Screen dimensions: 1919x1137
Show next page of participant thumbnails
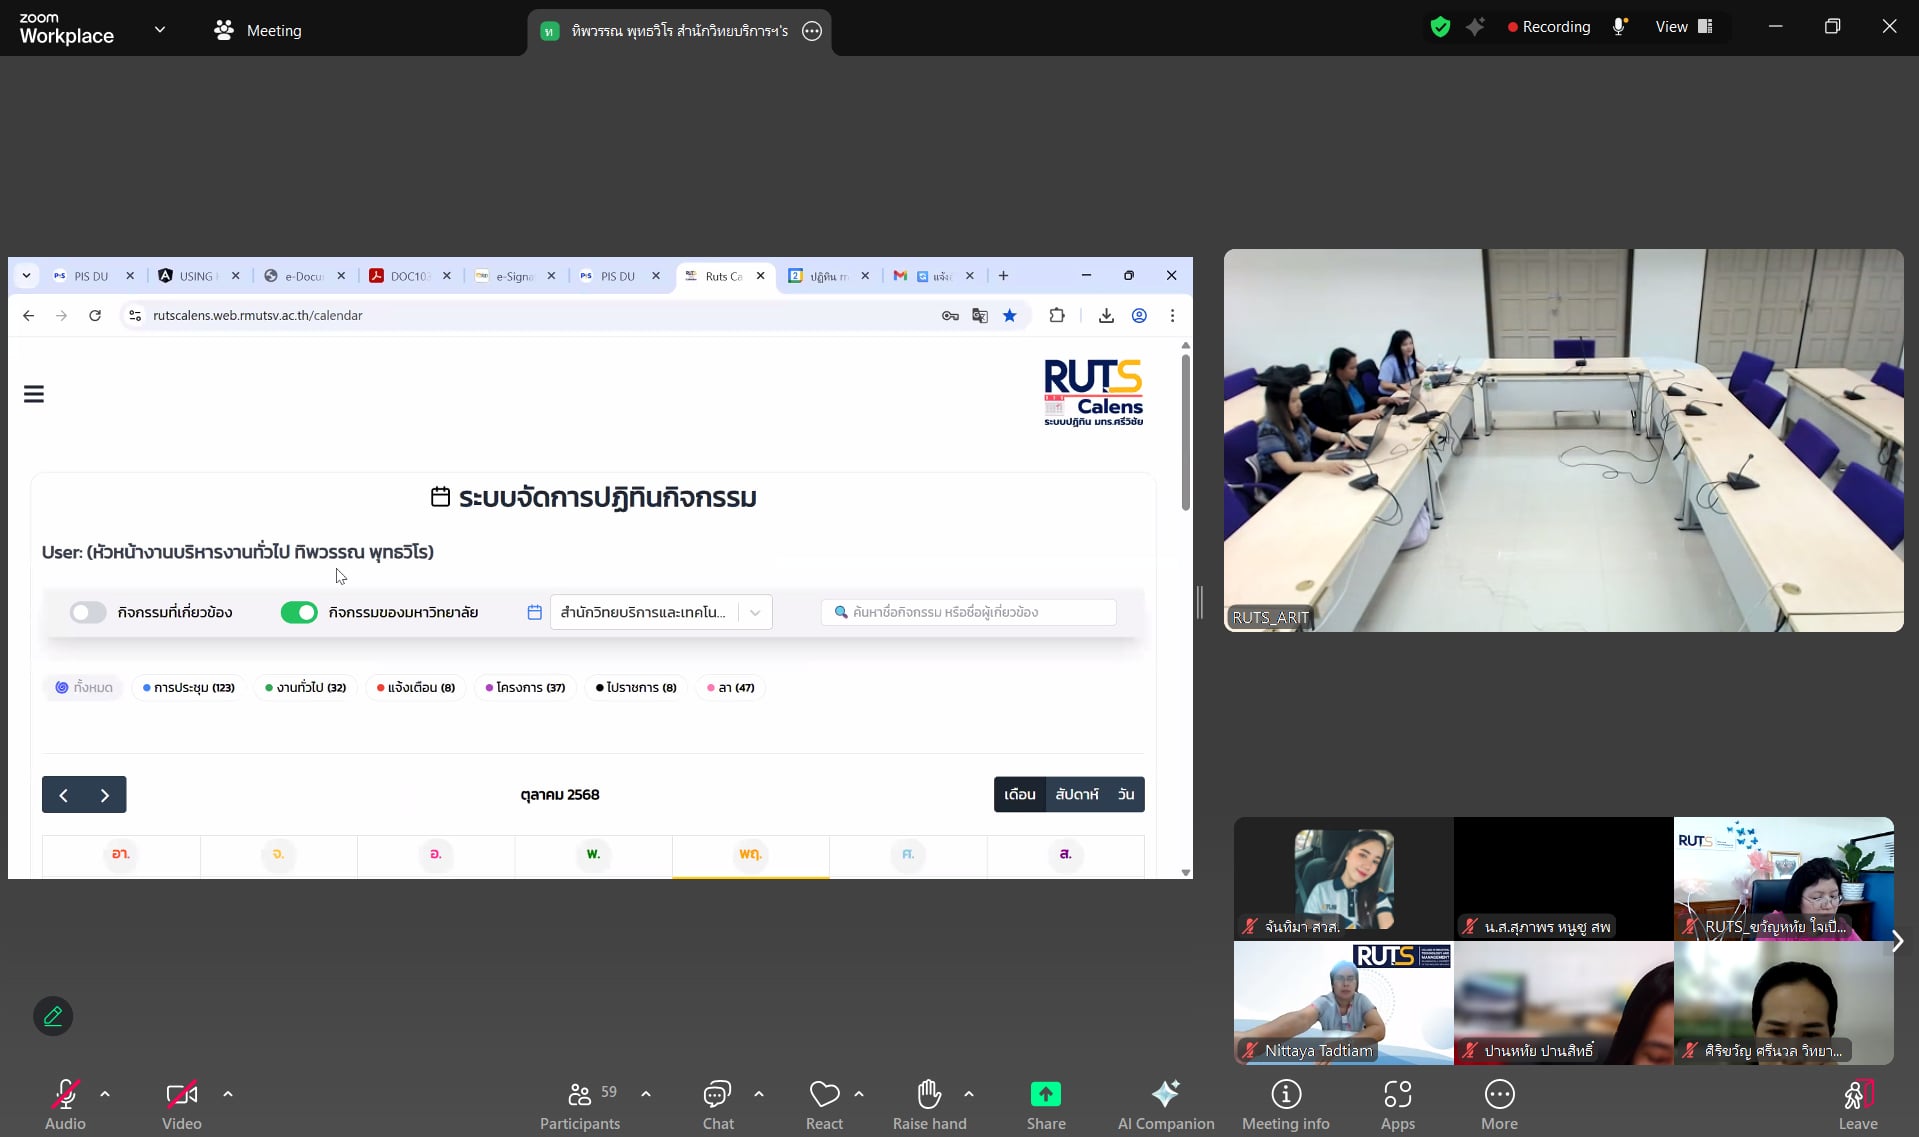pyautogui.click(x=1896, y=941)
